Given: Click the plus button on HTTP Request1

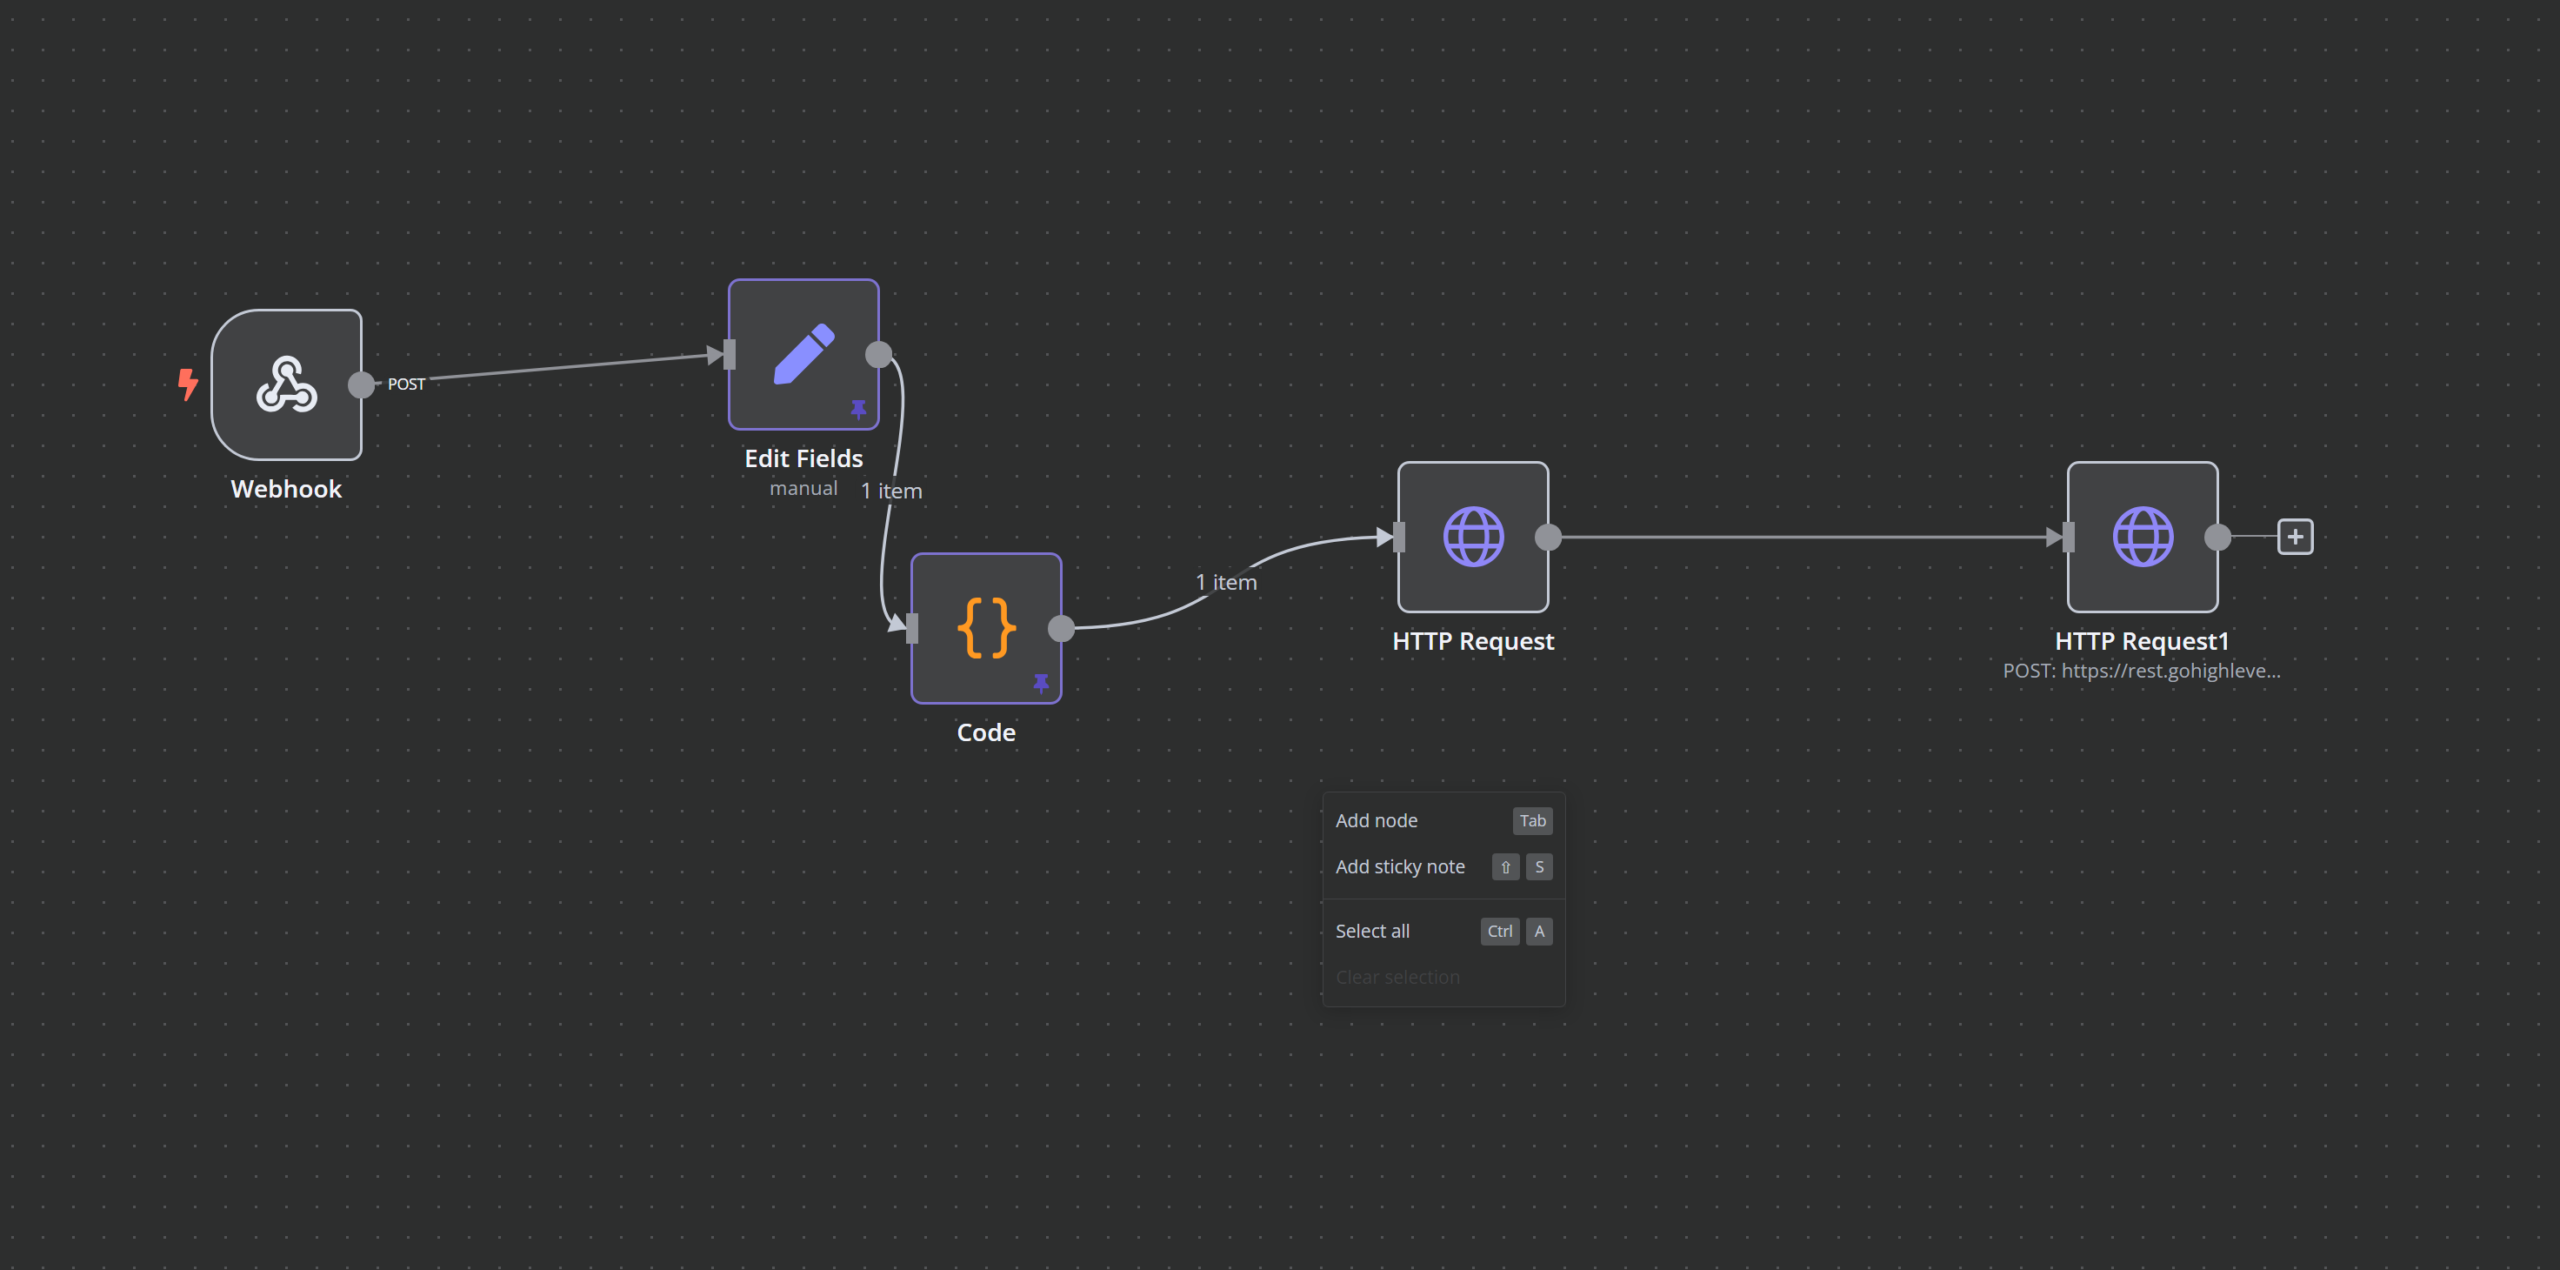Looking at the screenshot, I should point(2292,535).
